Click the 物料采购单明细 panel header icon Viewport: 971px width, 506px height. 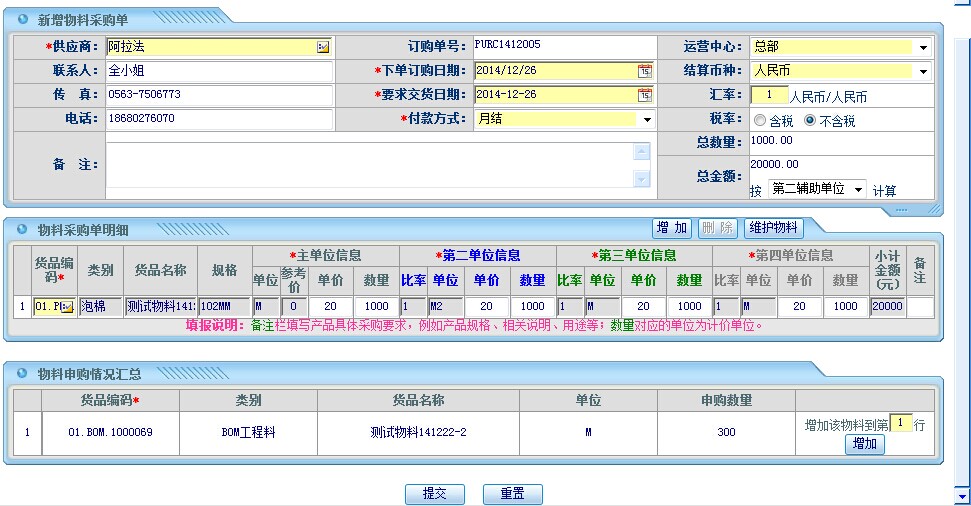pos(23,230)
